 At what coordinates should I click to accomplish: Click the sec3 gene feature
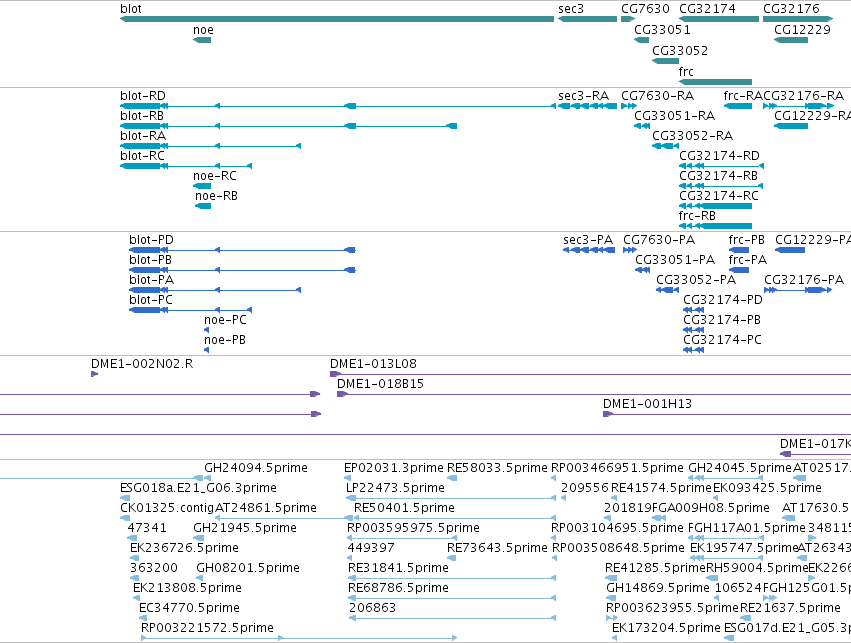point(588,19)
